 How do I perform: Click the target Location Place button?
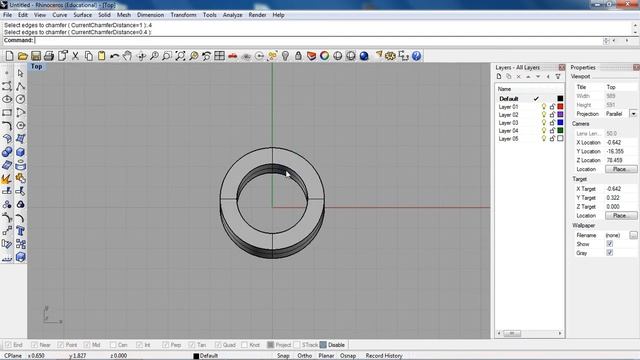621,216
